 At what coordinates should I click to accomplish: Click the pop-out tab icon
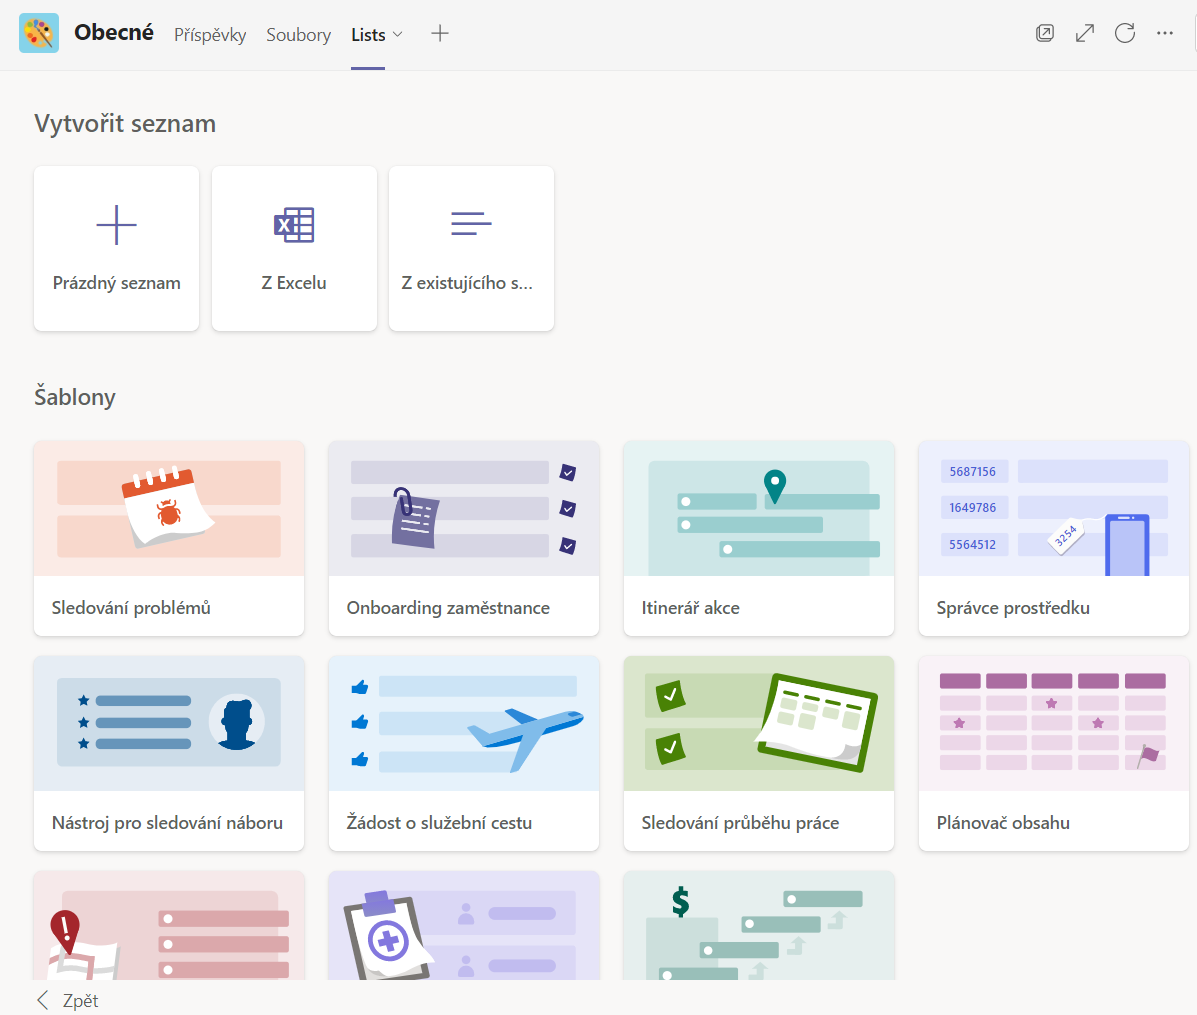(x=1045, y=33)
